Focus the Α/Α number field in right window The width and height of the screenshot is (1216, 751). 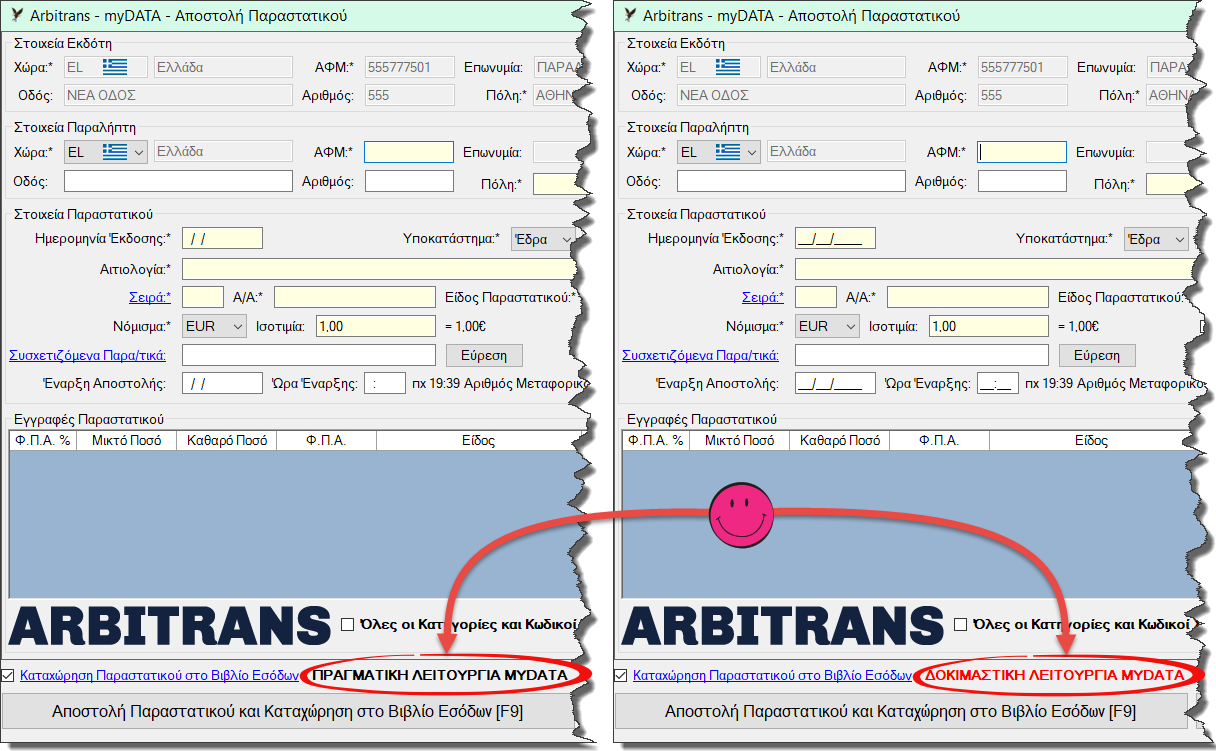pyautogui.click(x=968, y=297)
